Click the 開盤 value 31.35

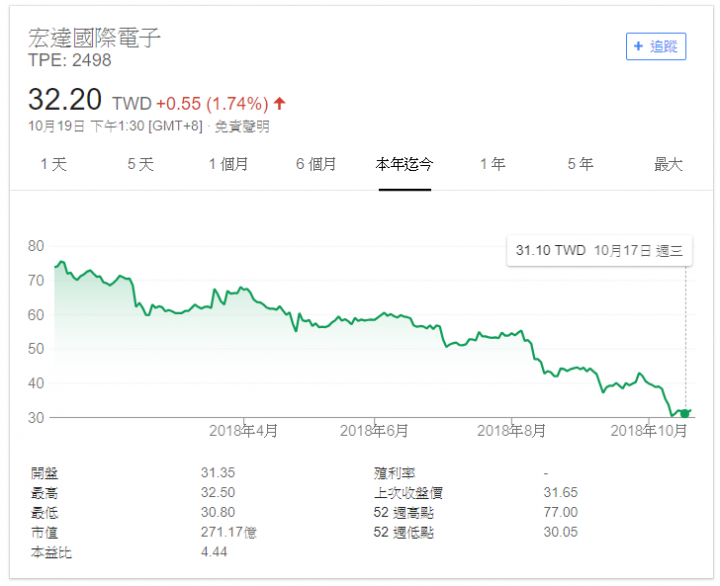click(218, 473)
